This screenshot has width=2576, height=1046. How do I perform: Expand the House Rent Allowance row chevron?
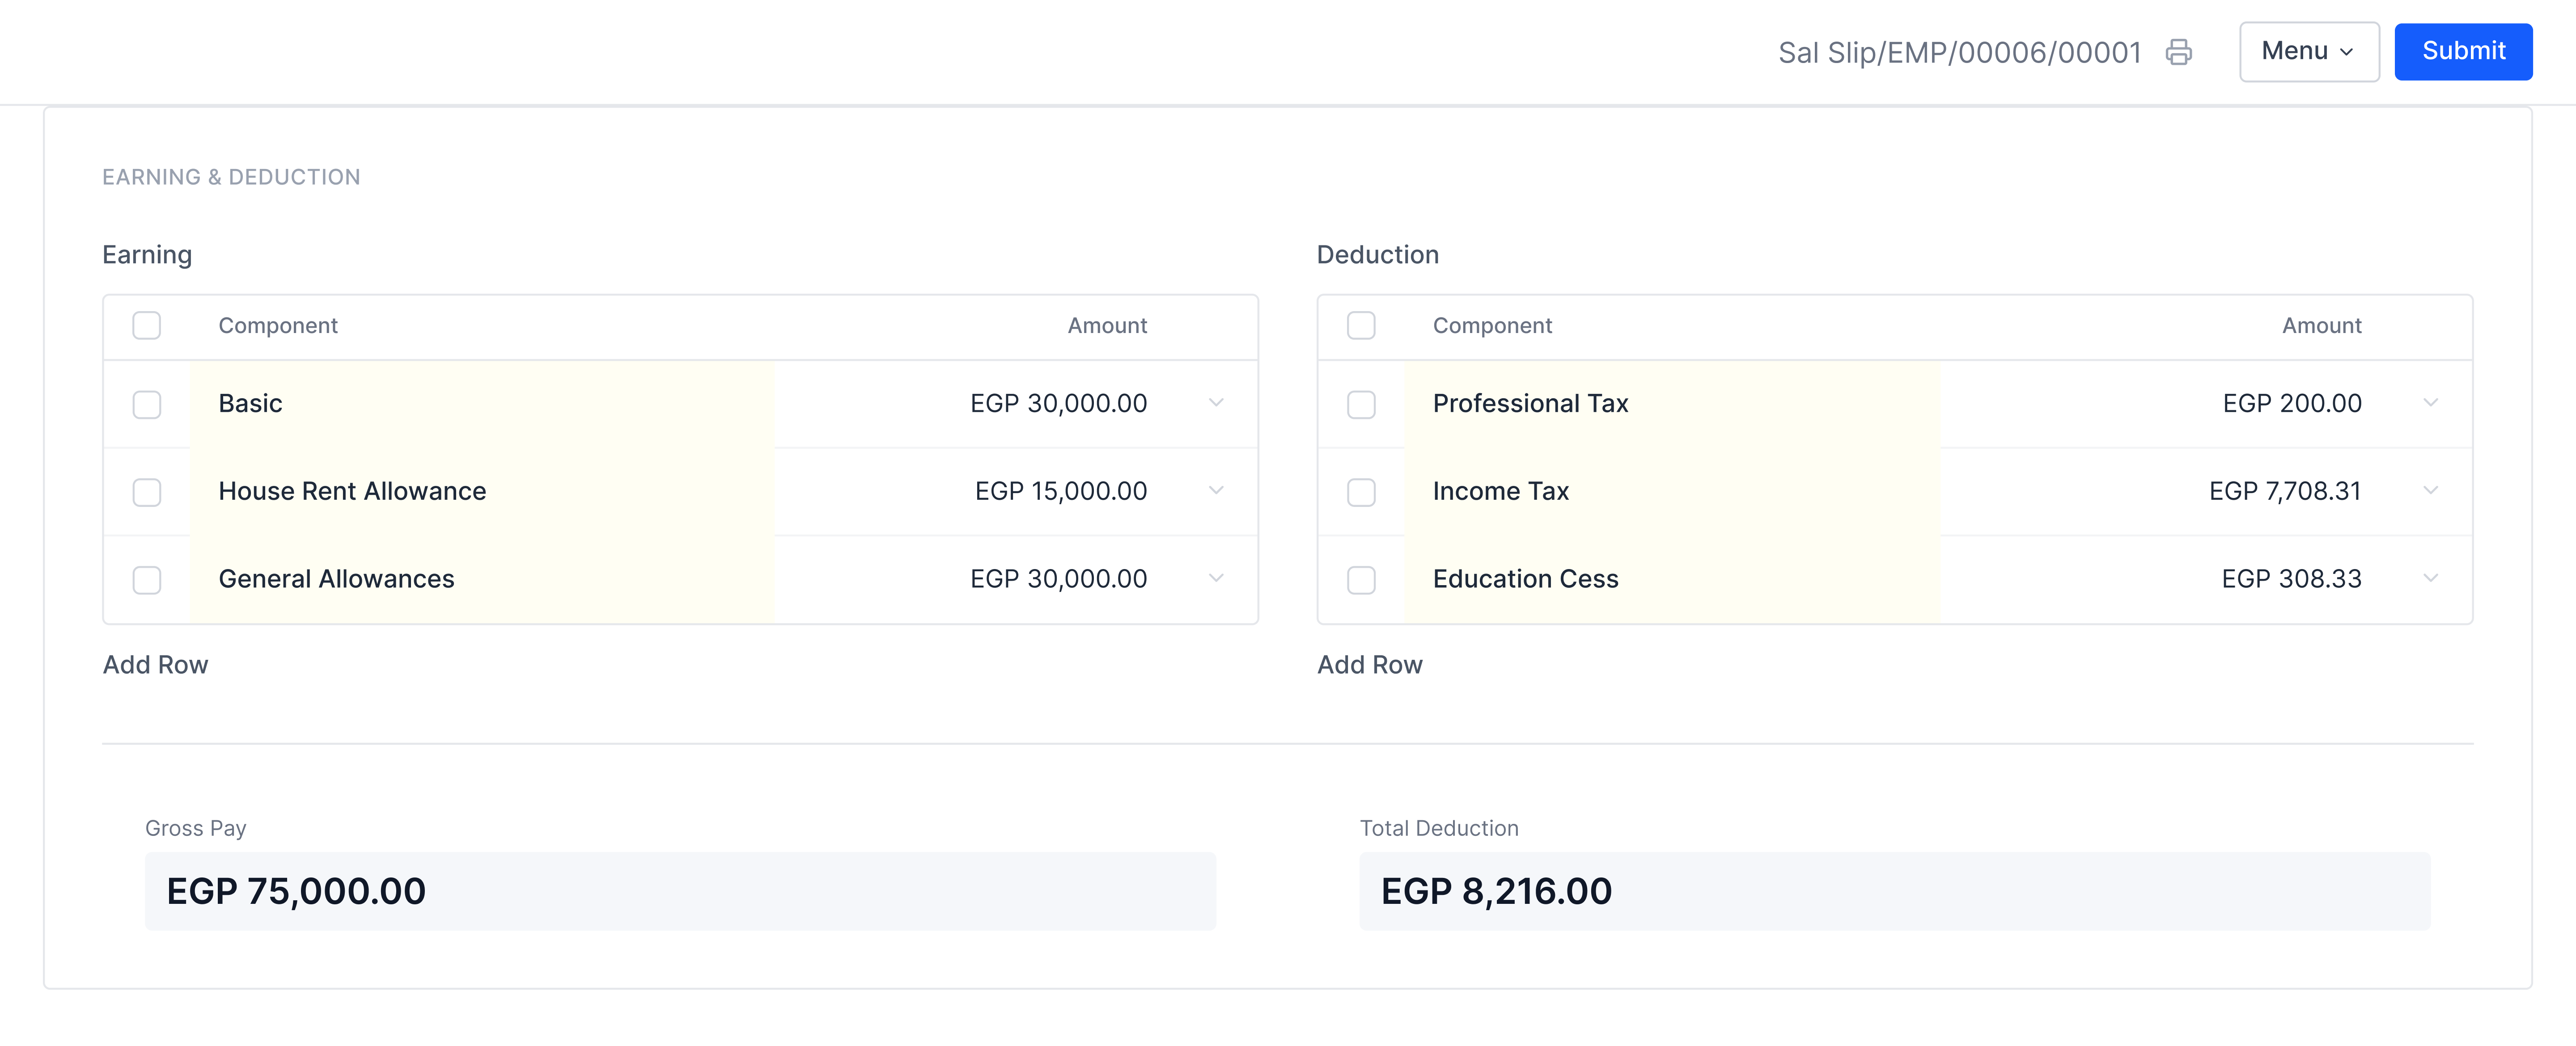(x=1216, y=491)
